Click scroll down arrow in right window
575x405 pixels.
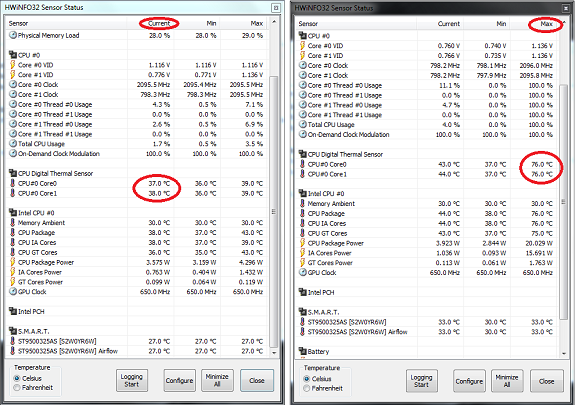point(564,353)
